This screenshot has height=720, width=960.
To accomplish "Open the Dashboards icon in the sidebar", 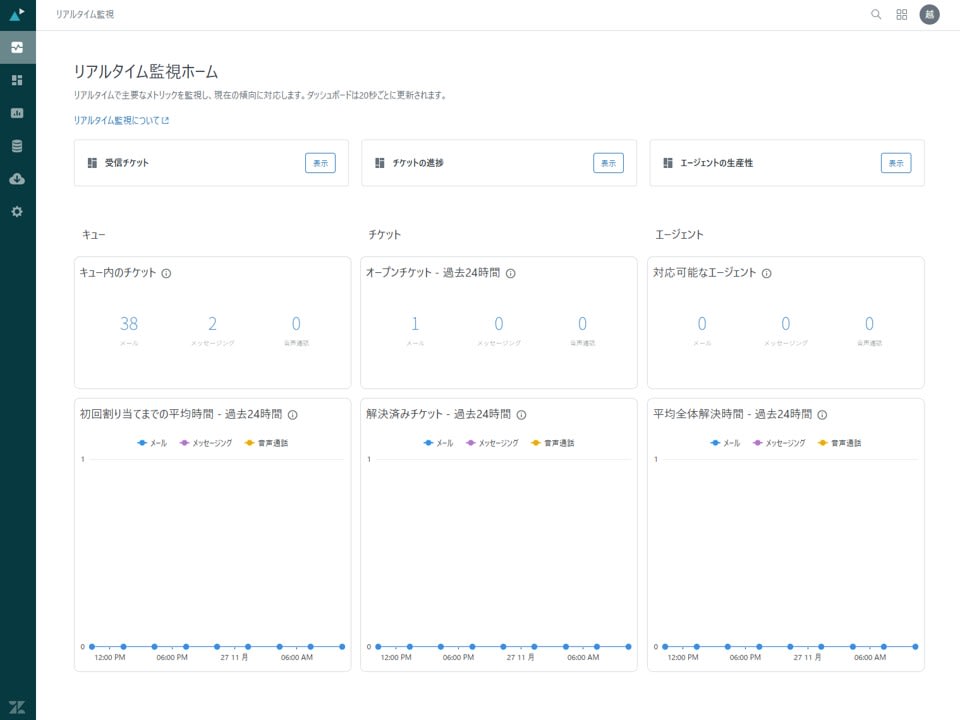I will [x=17, y=80].
